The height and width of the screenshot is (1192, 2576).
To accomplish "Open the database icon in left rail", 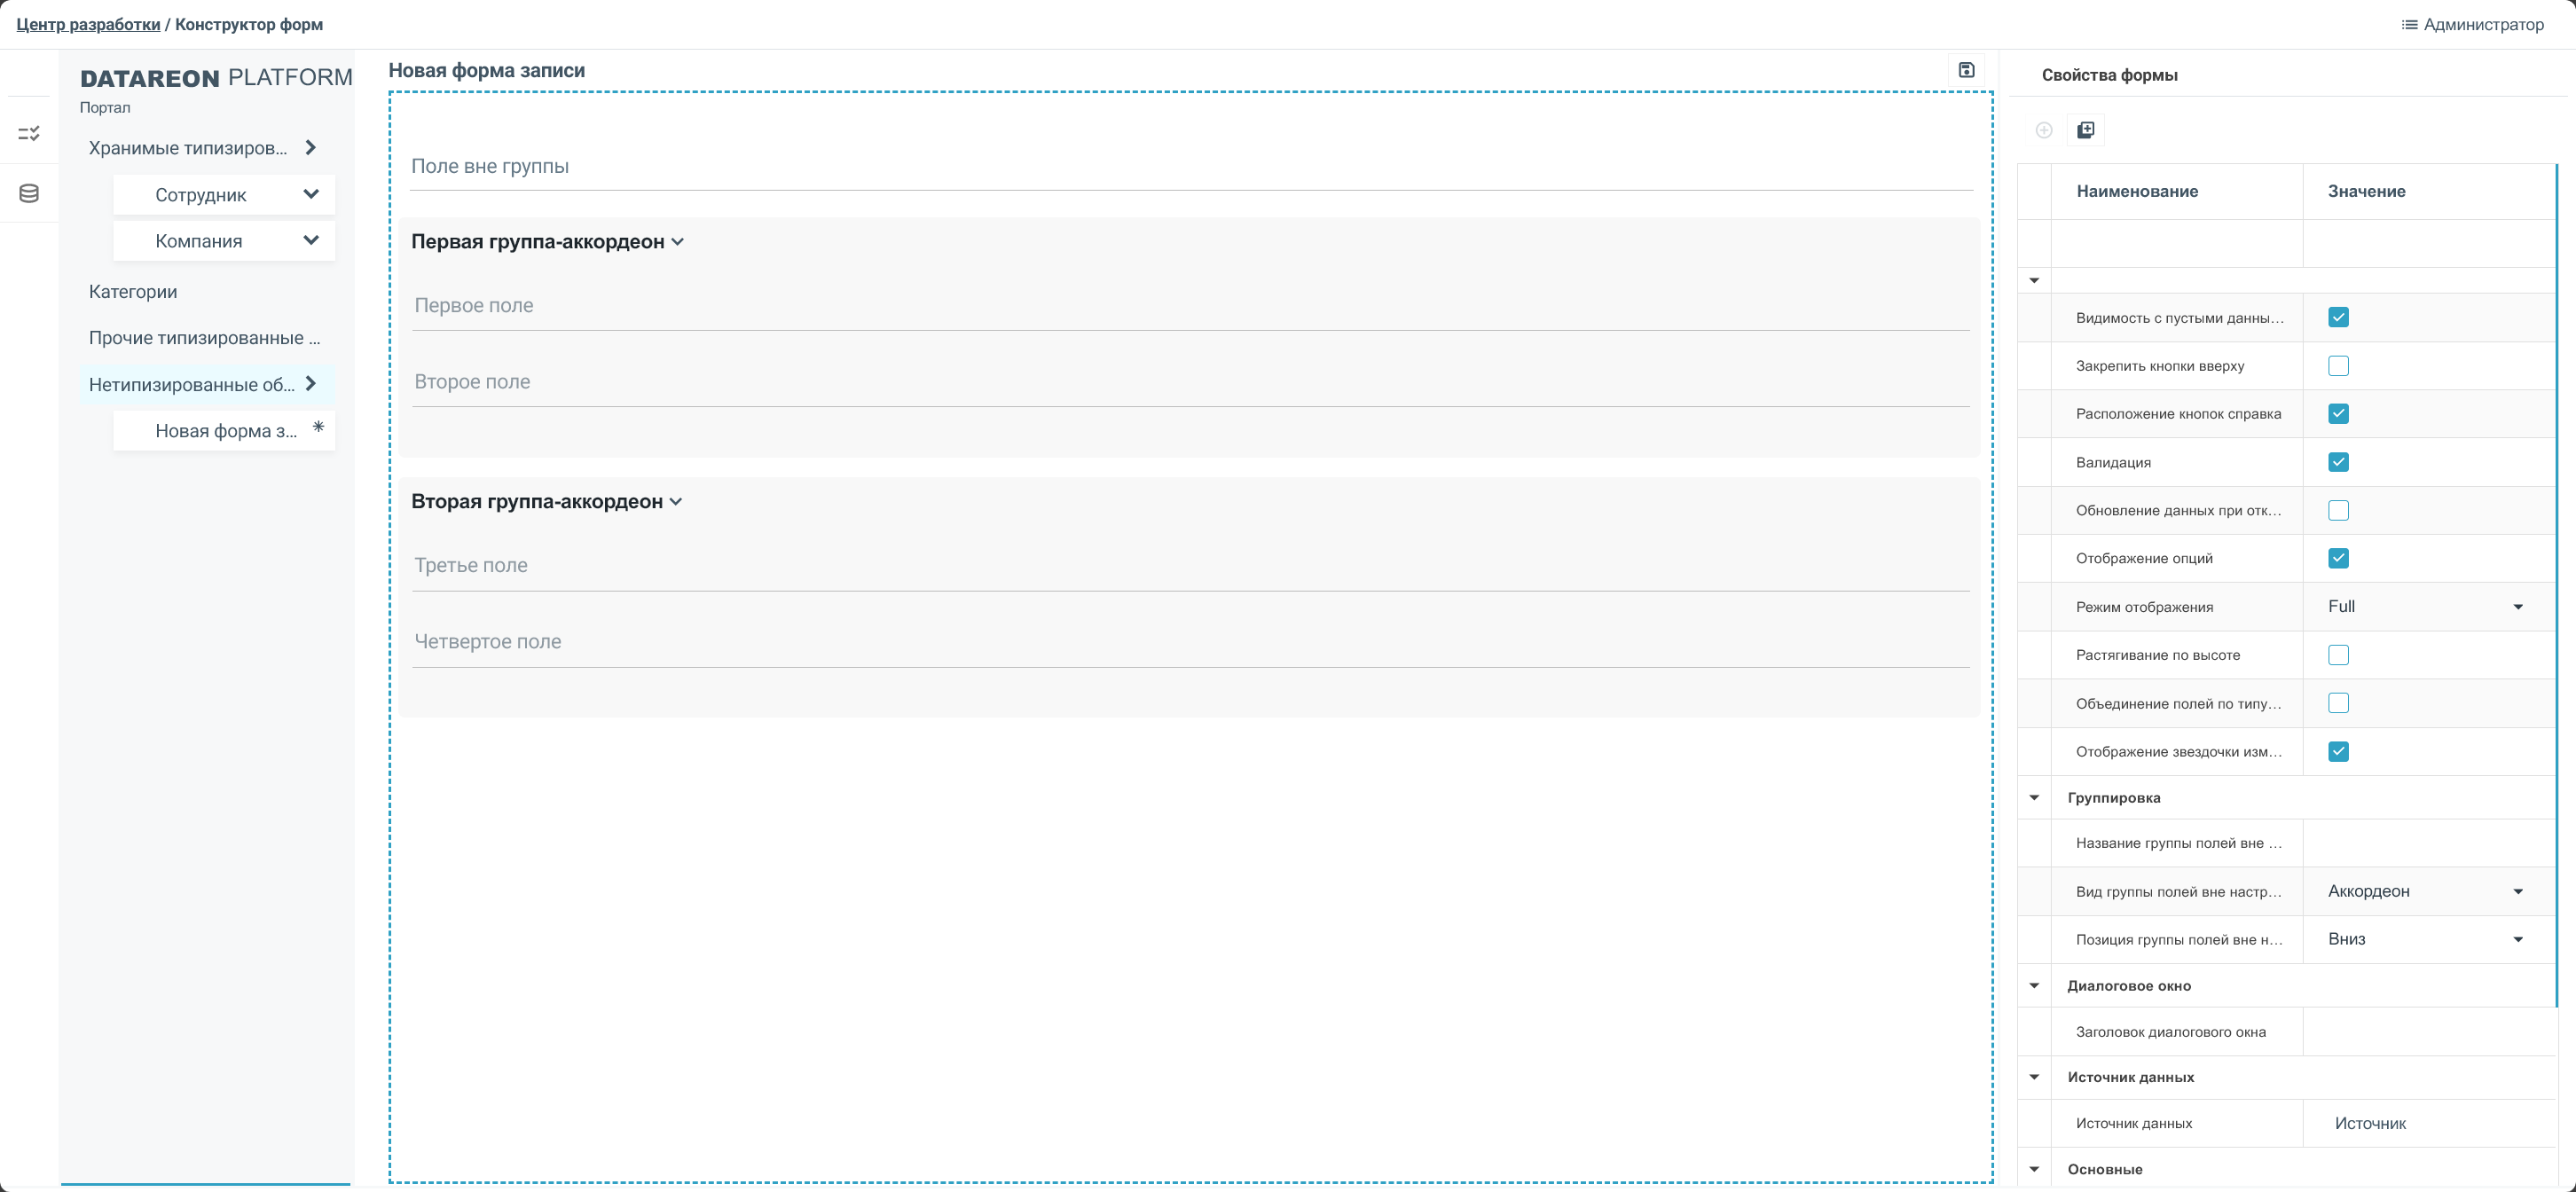I will [x=29, y=193].
